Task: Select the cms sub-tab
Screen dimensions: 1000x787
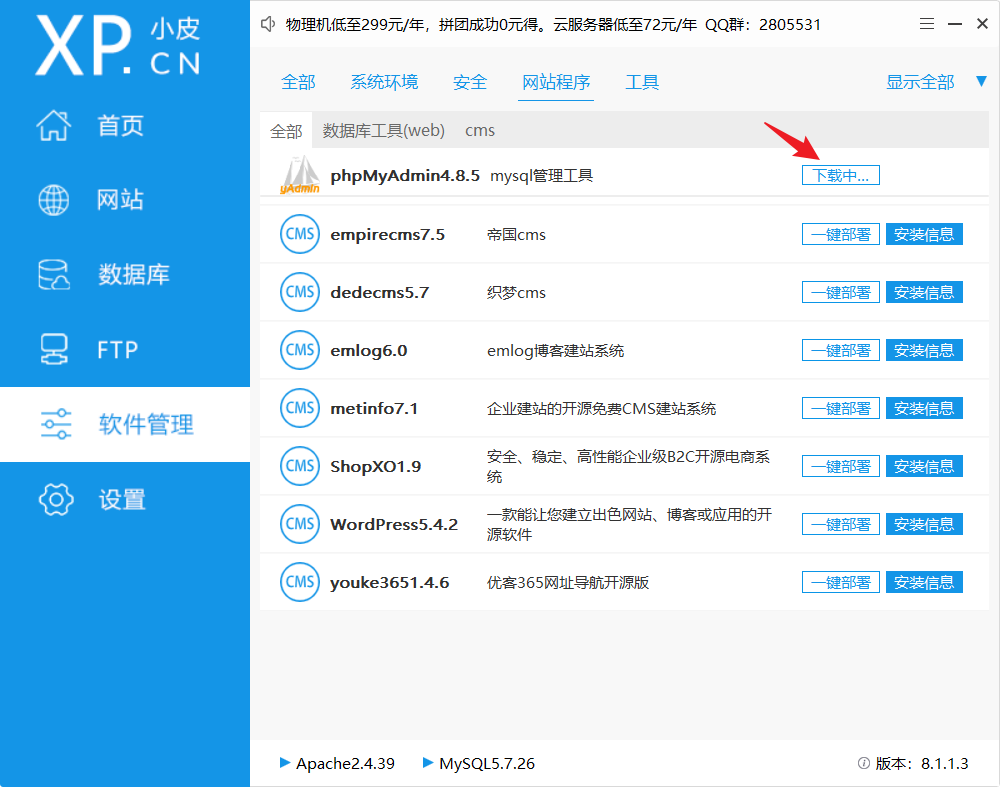Action: 480,131
